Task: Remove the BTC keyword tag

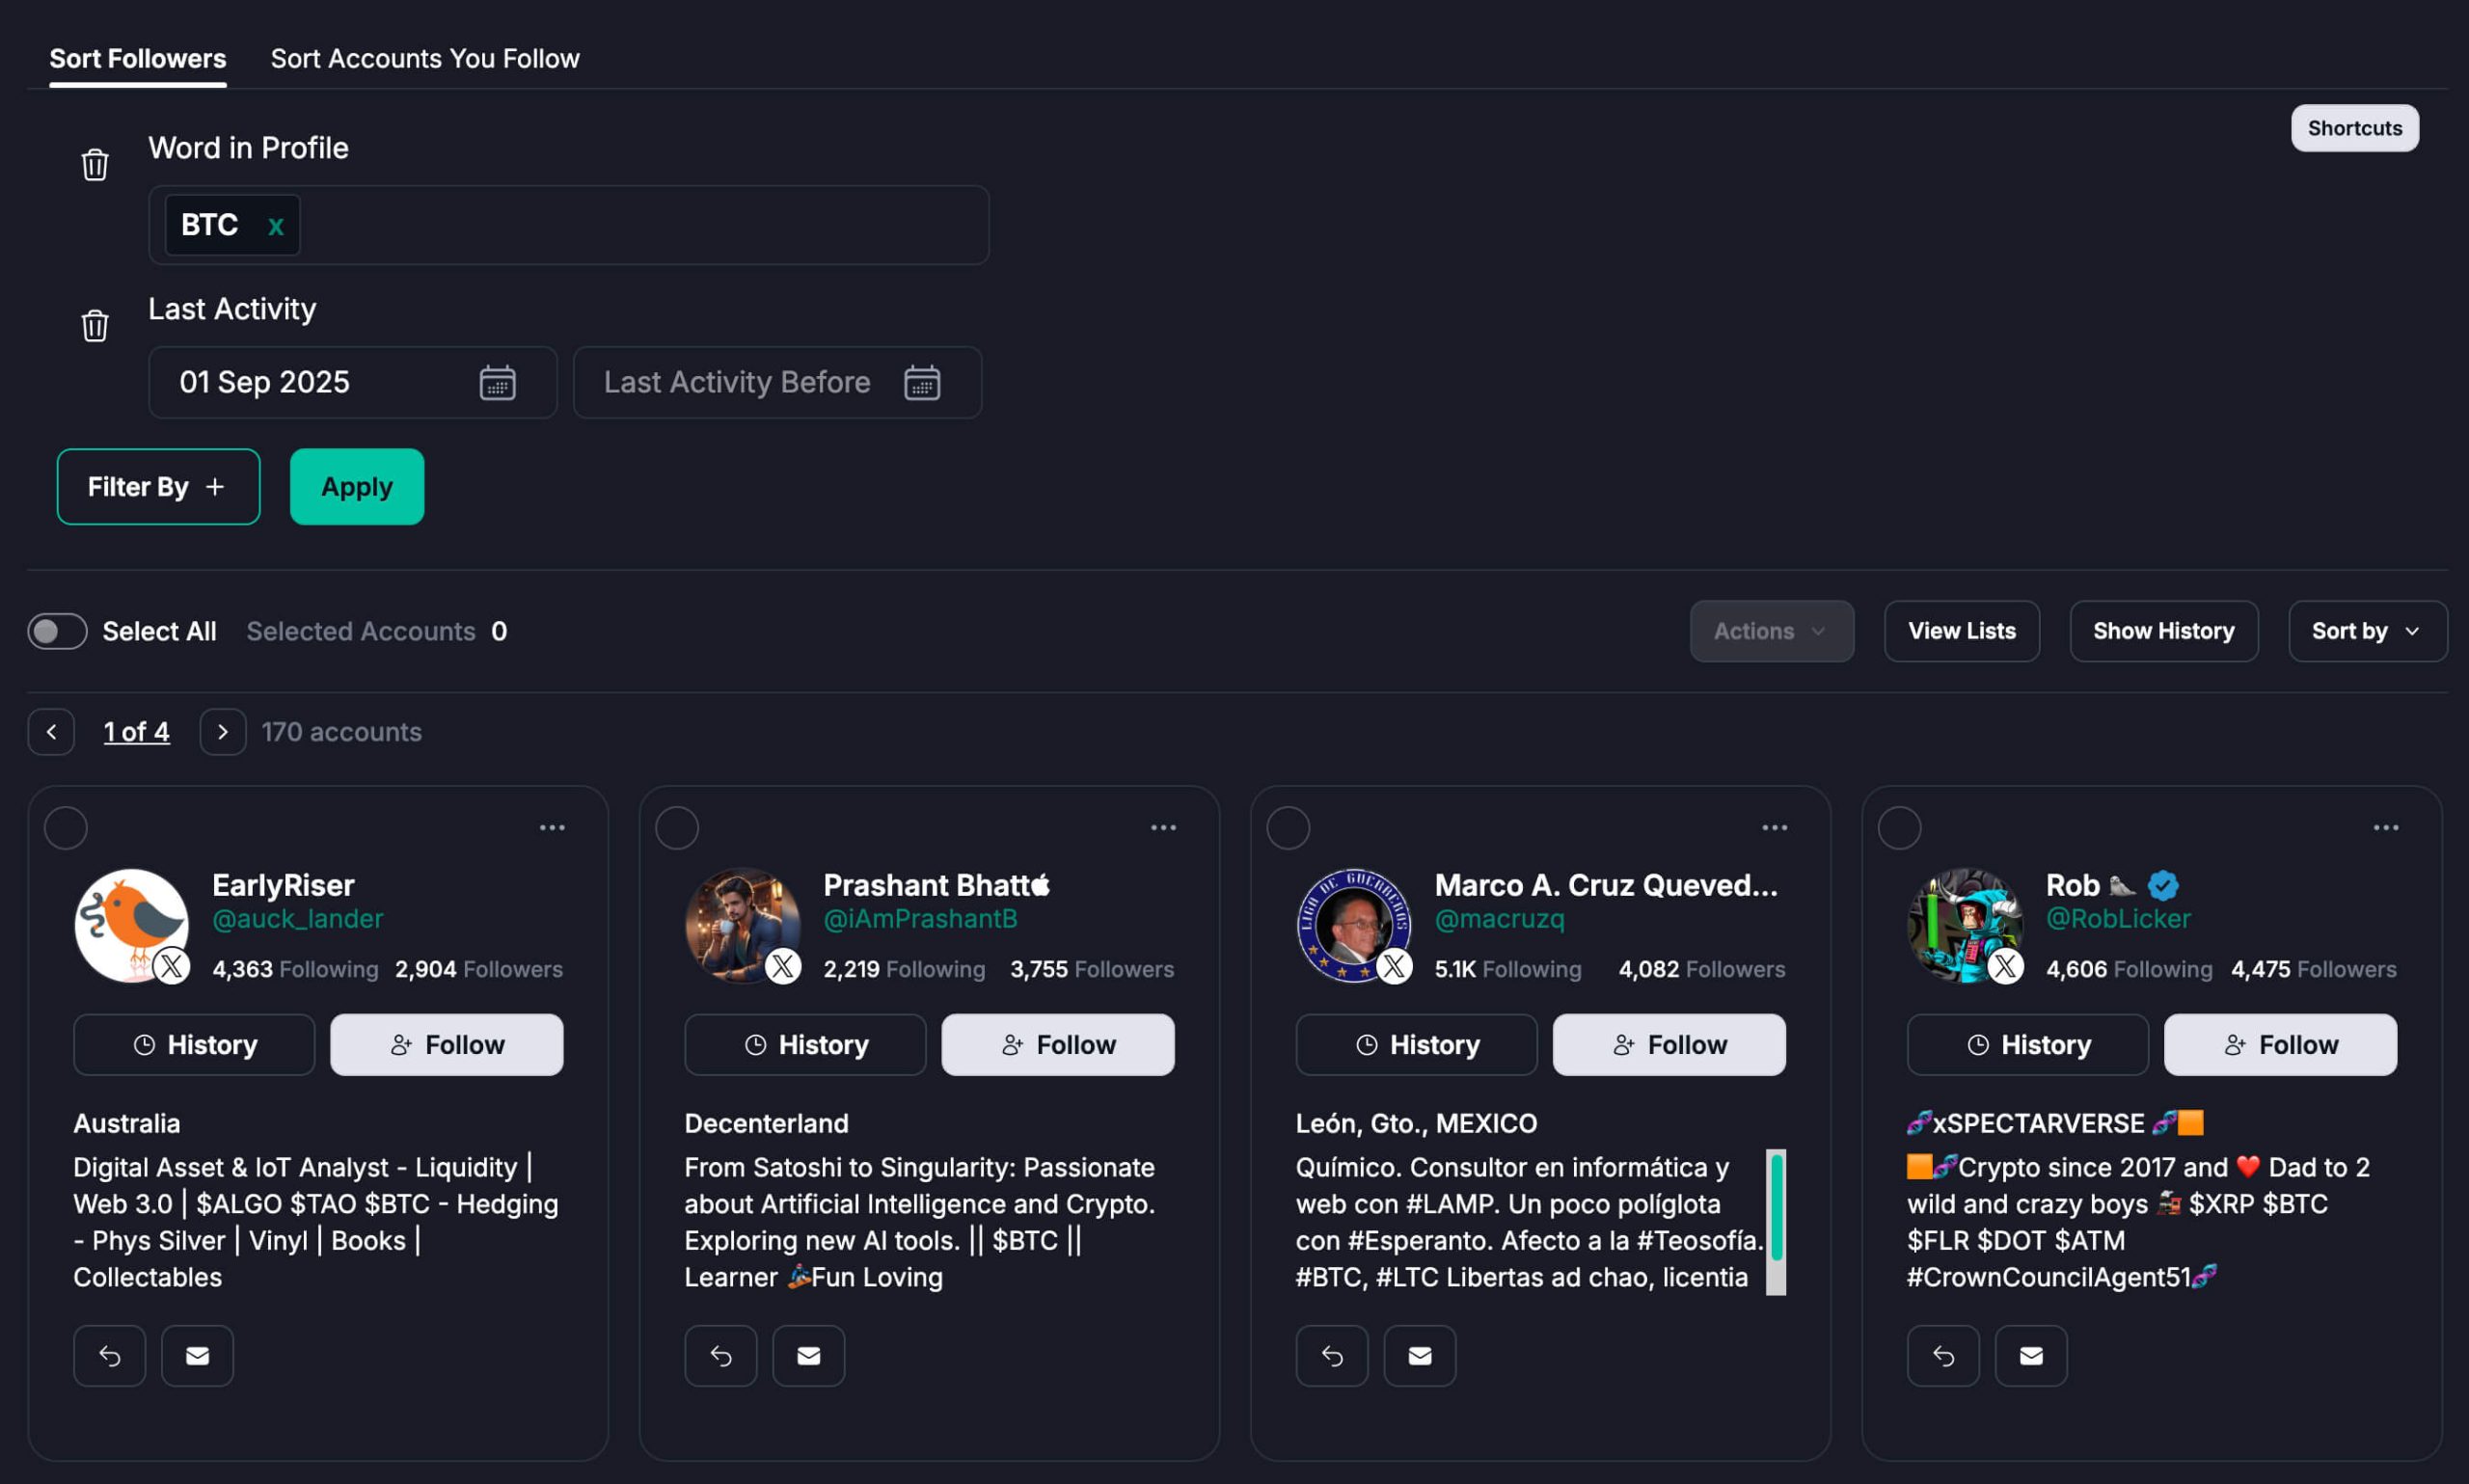Action: pyautogui.click(x=275, y=226)
